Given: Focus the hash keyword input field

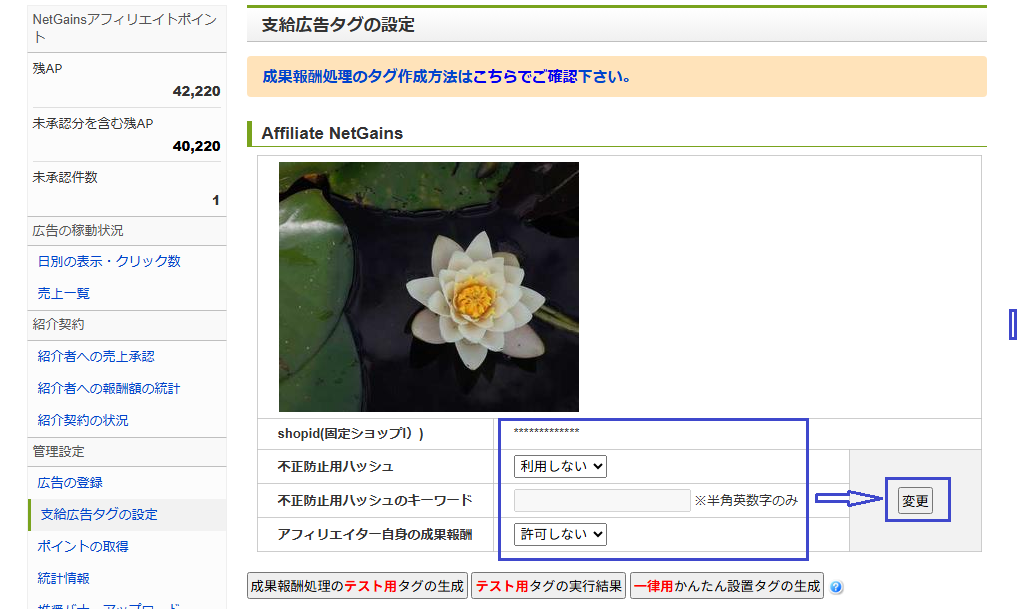Looking at the screenshot, I should click(x=602, y=500).
